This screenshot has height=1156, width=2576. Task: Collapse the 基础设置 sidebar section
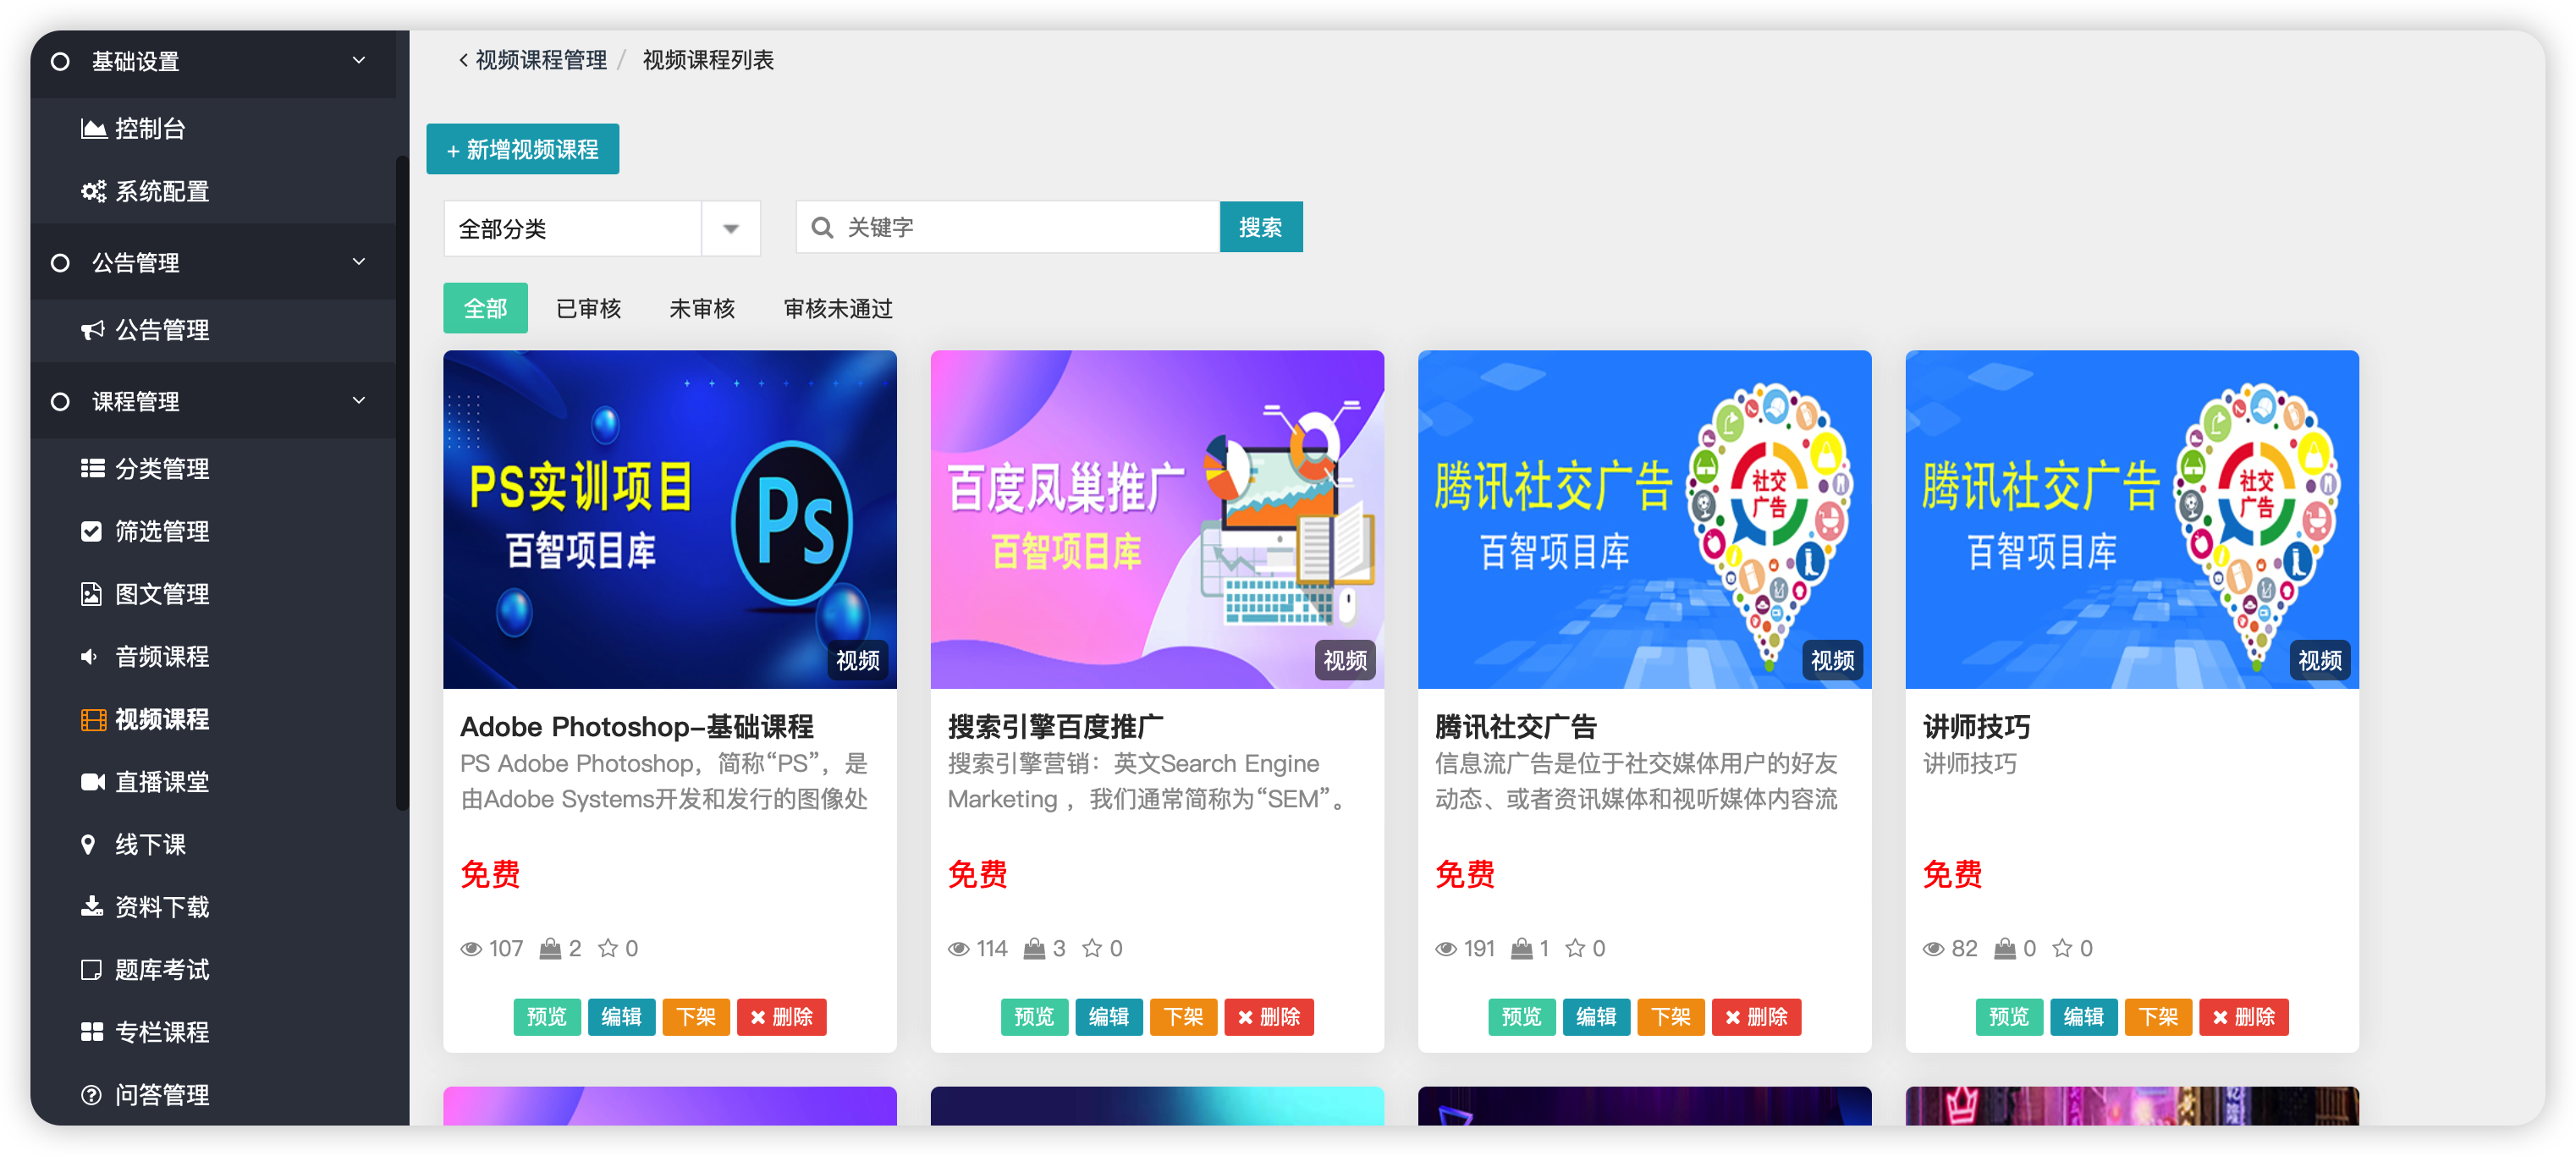pos(359,61)
